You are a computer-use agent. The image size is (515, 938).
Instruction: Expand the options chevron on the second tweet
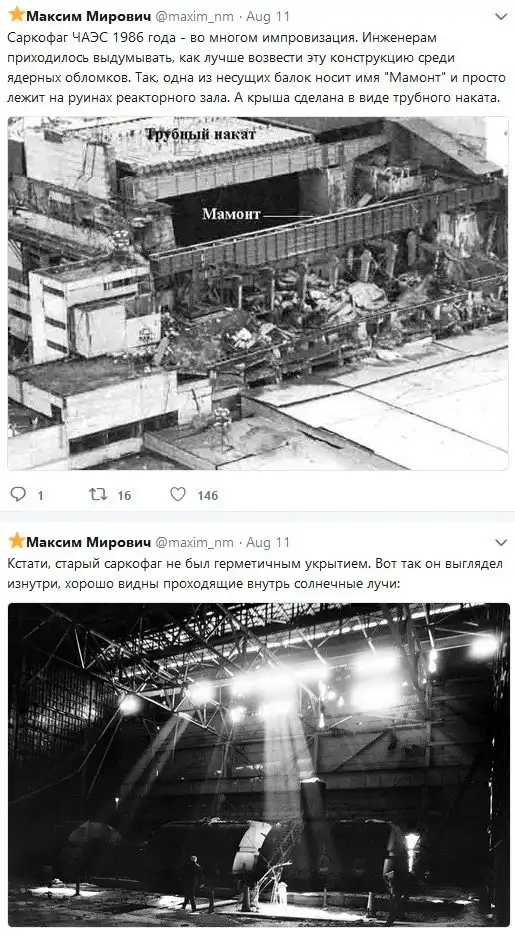point(501,543)
